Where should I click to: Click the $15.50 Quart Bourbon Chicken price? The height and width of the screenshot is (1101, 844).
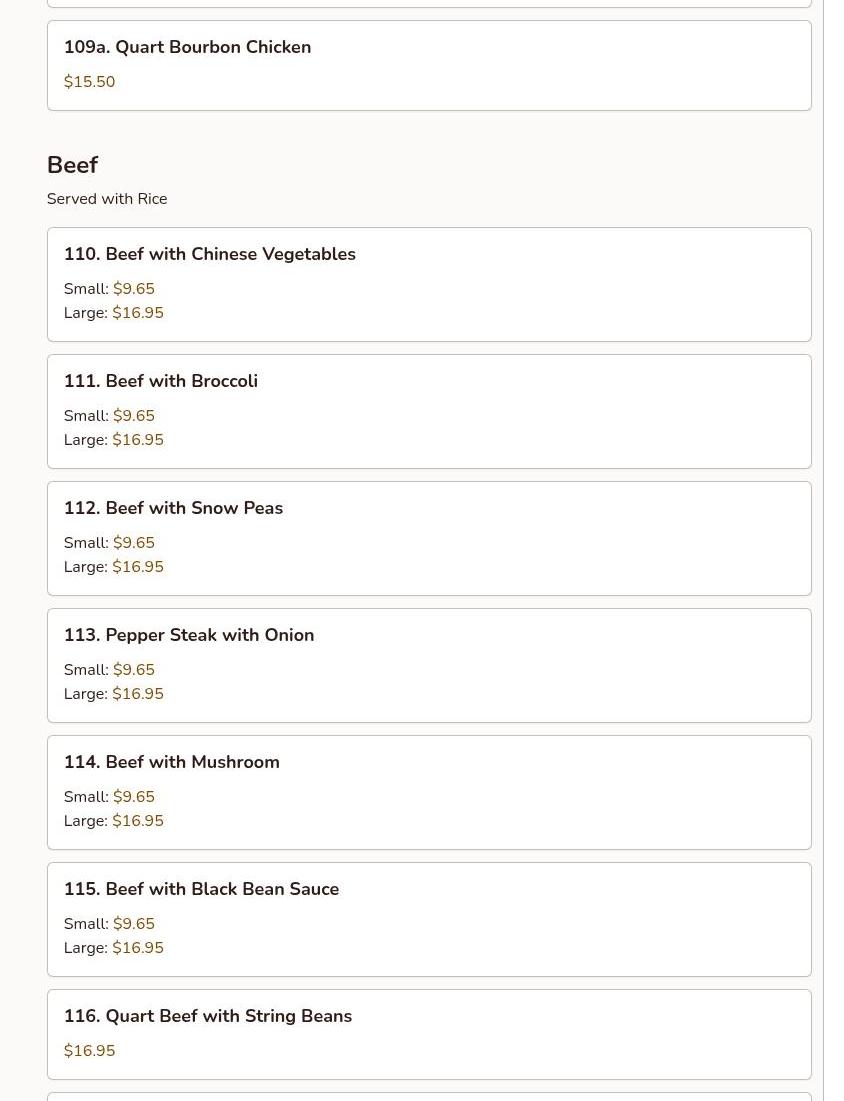pos(89,82)
